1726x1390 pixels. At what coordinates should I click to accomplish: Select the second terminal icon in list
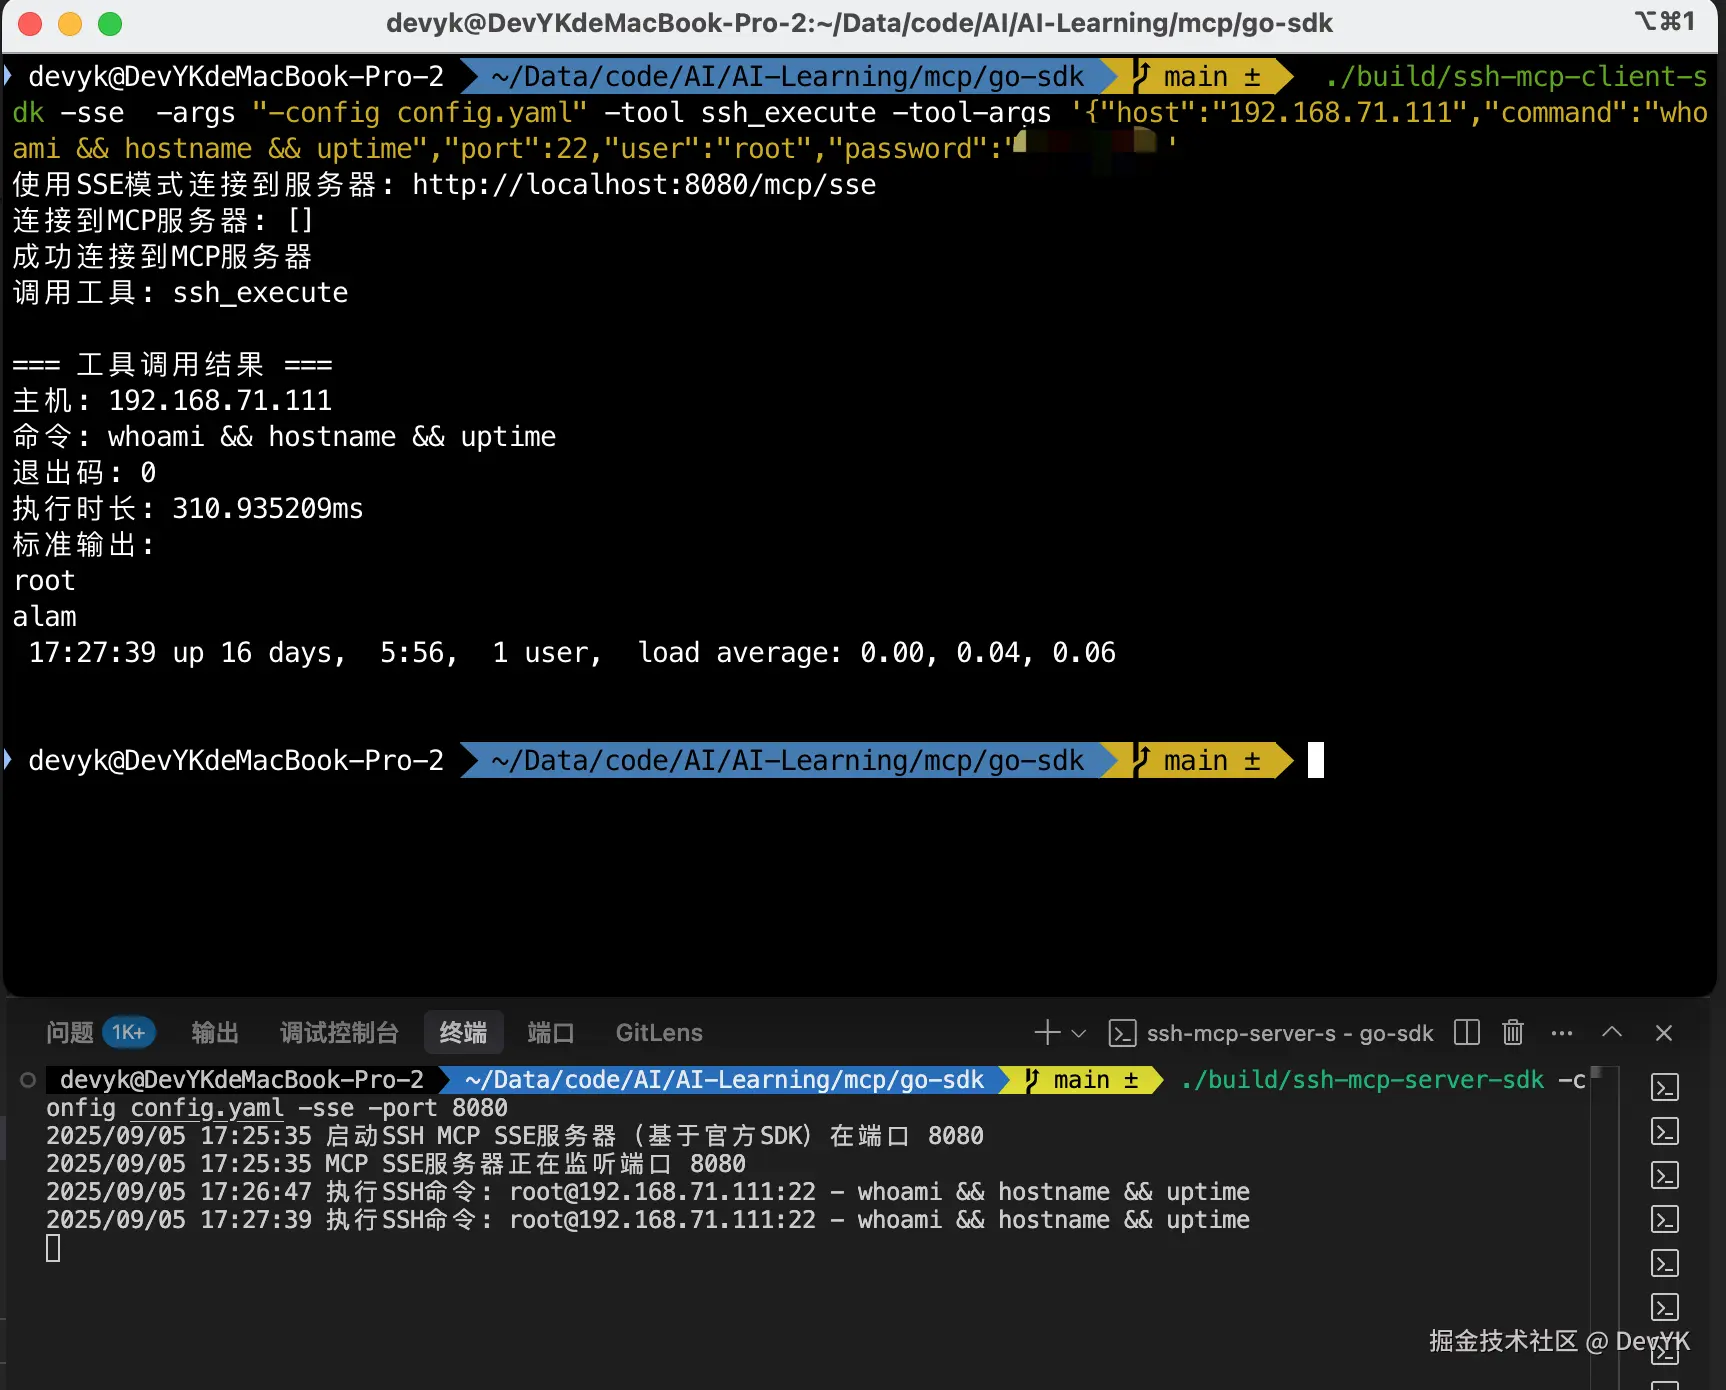(x=1665, y=1131)
